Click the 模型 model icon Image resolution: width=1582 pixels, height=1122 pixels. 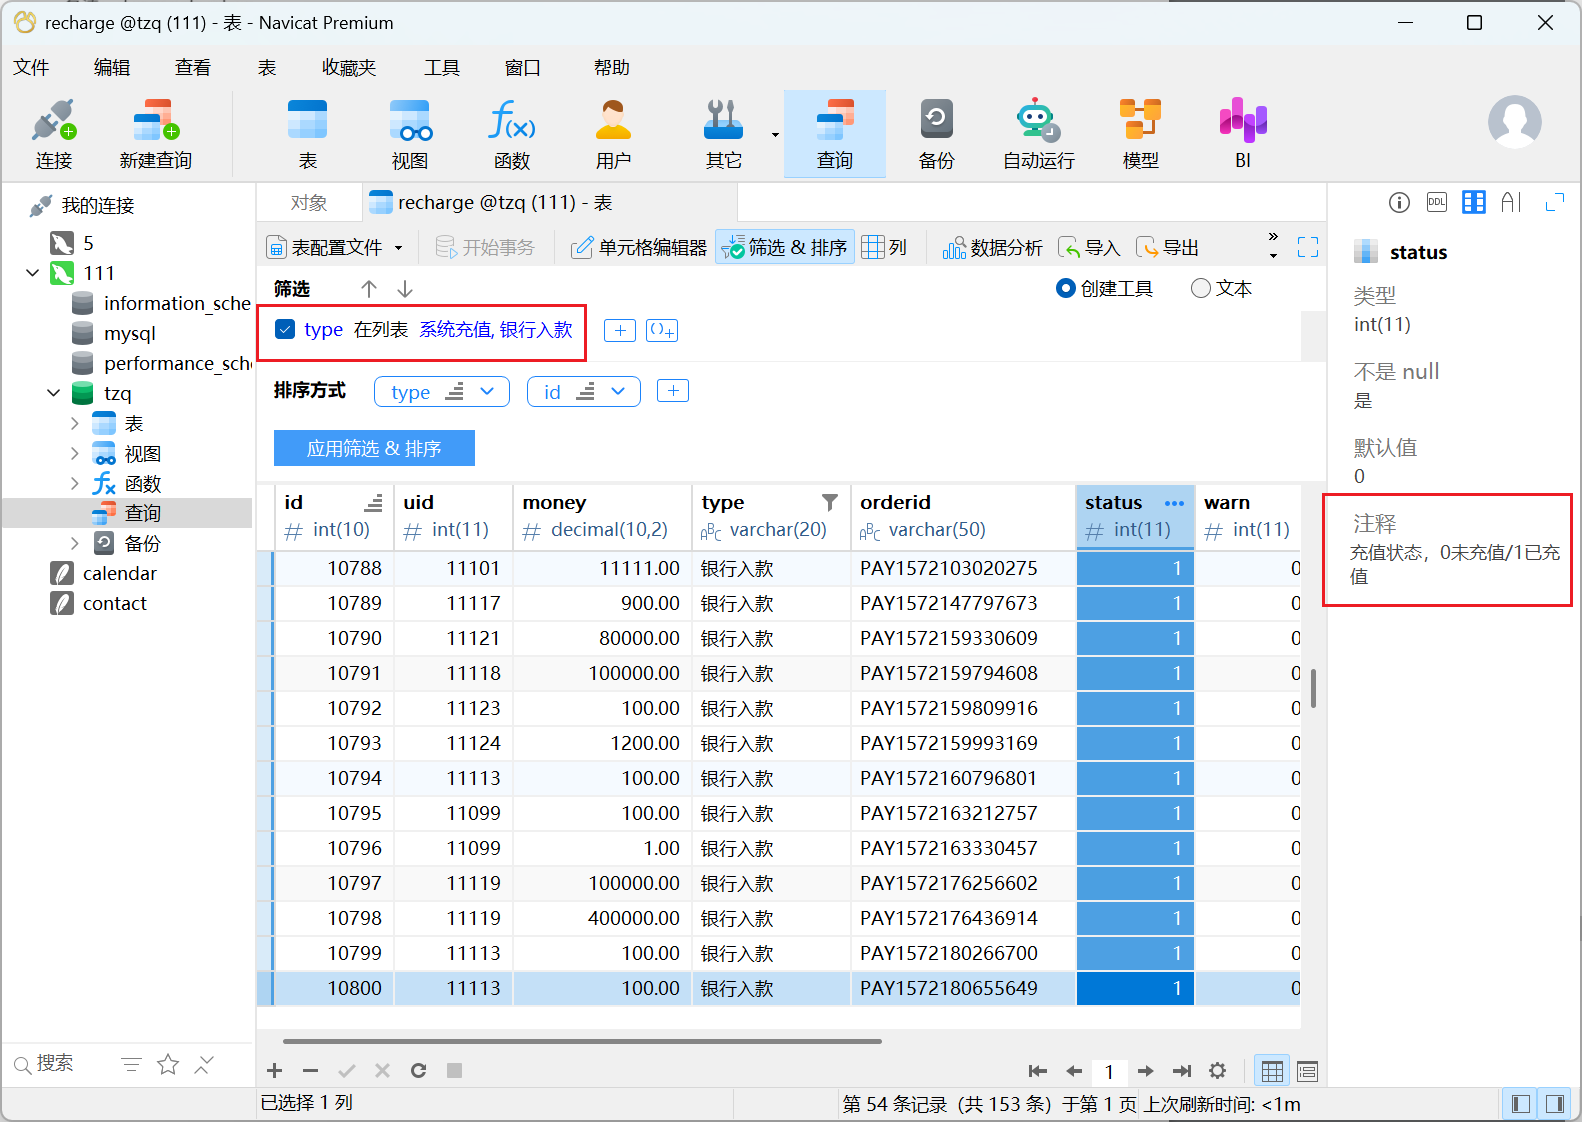pos(1140,134)
